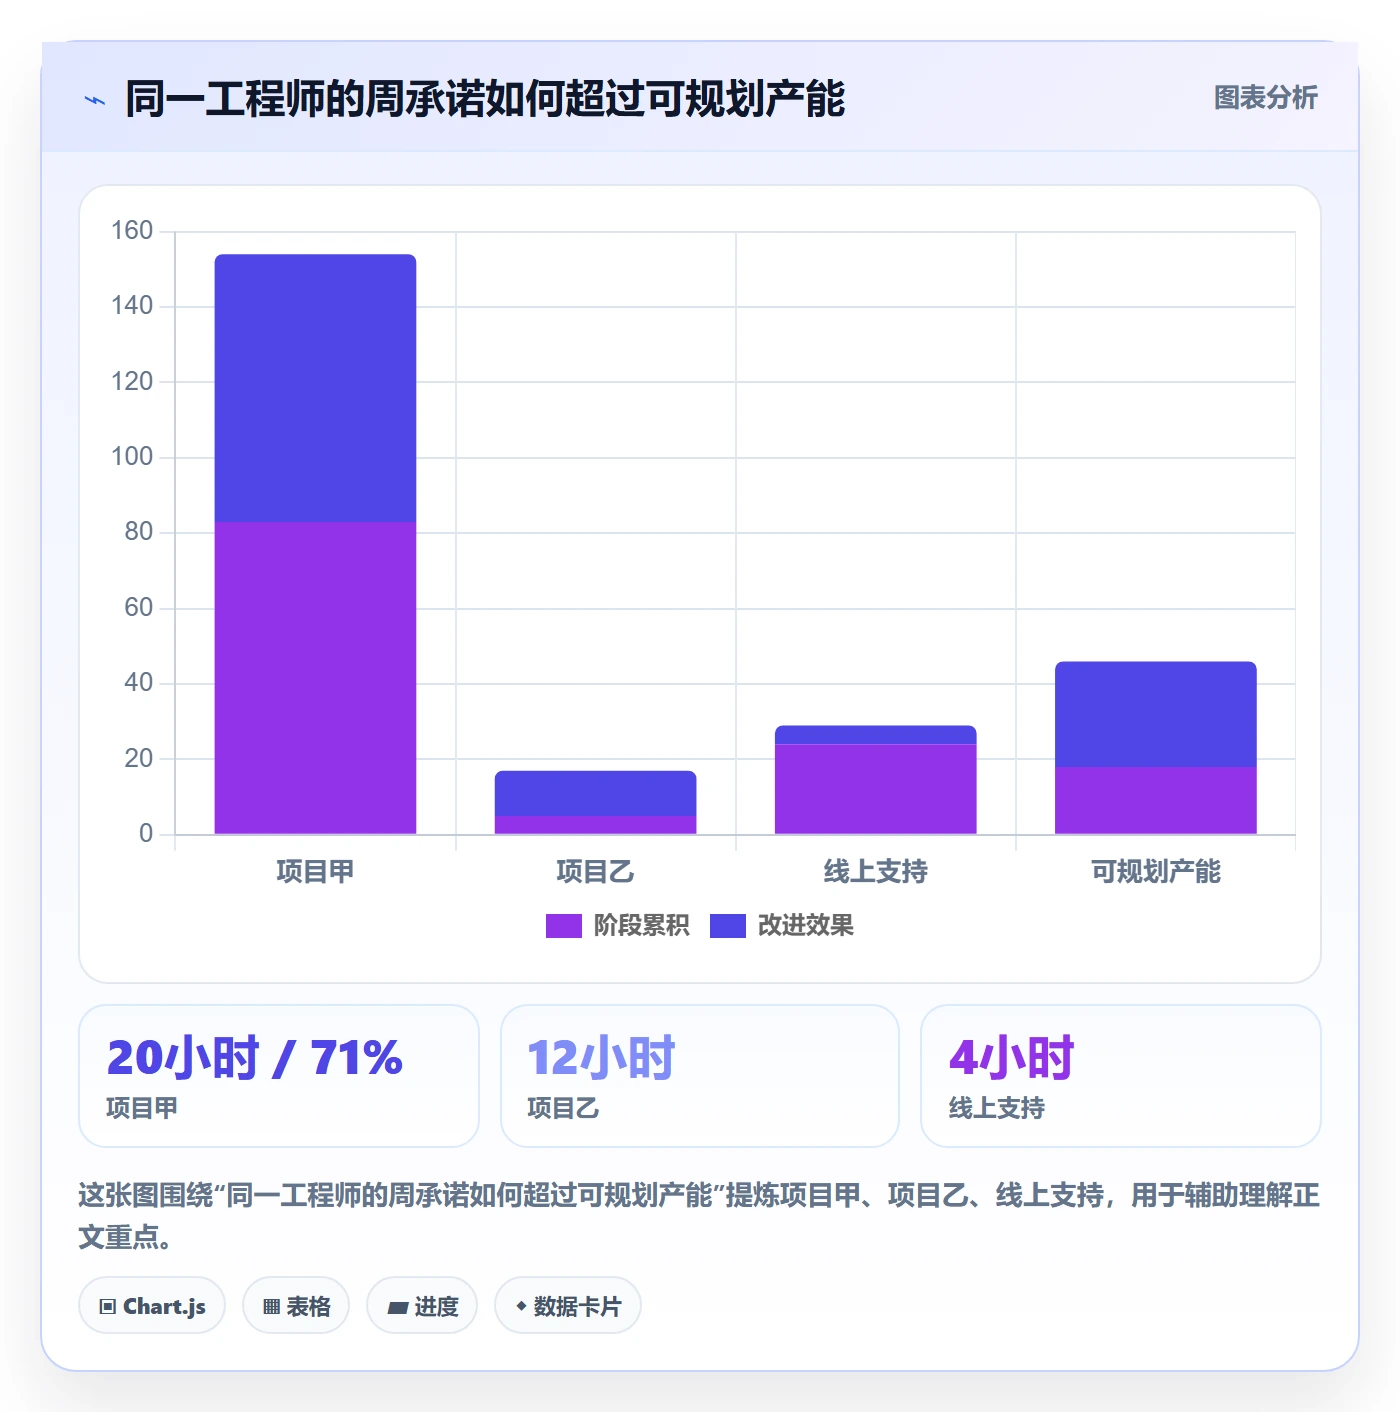Click the 60 y-axis tick label
Viewport: 1400px width, 1412px height.
click(139, 608)
